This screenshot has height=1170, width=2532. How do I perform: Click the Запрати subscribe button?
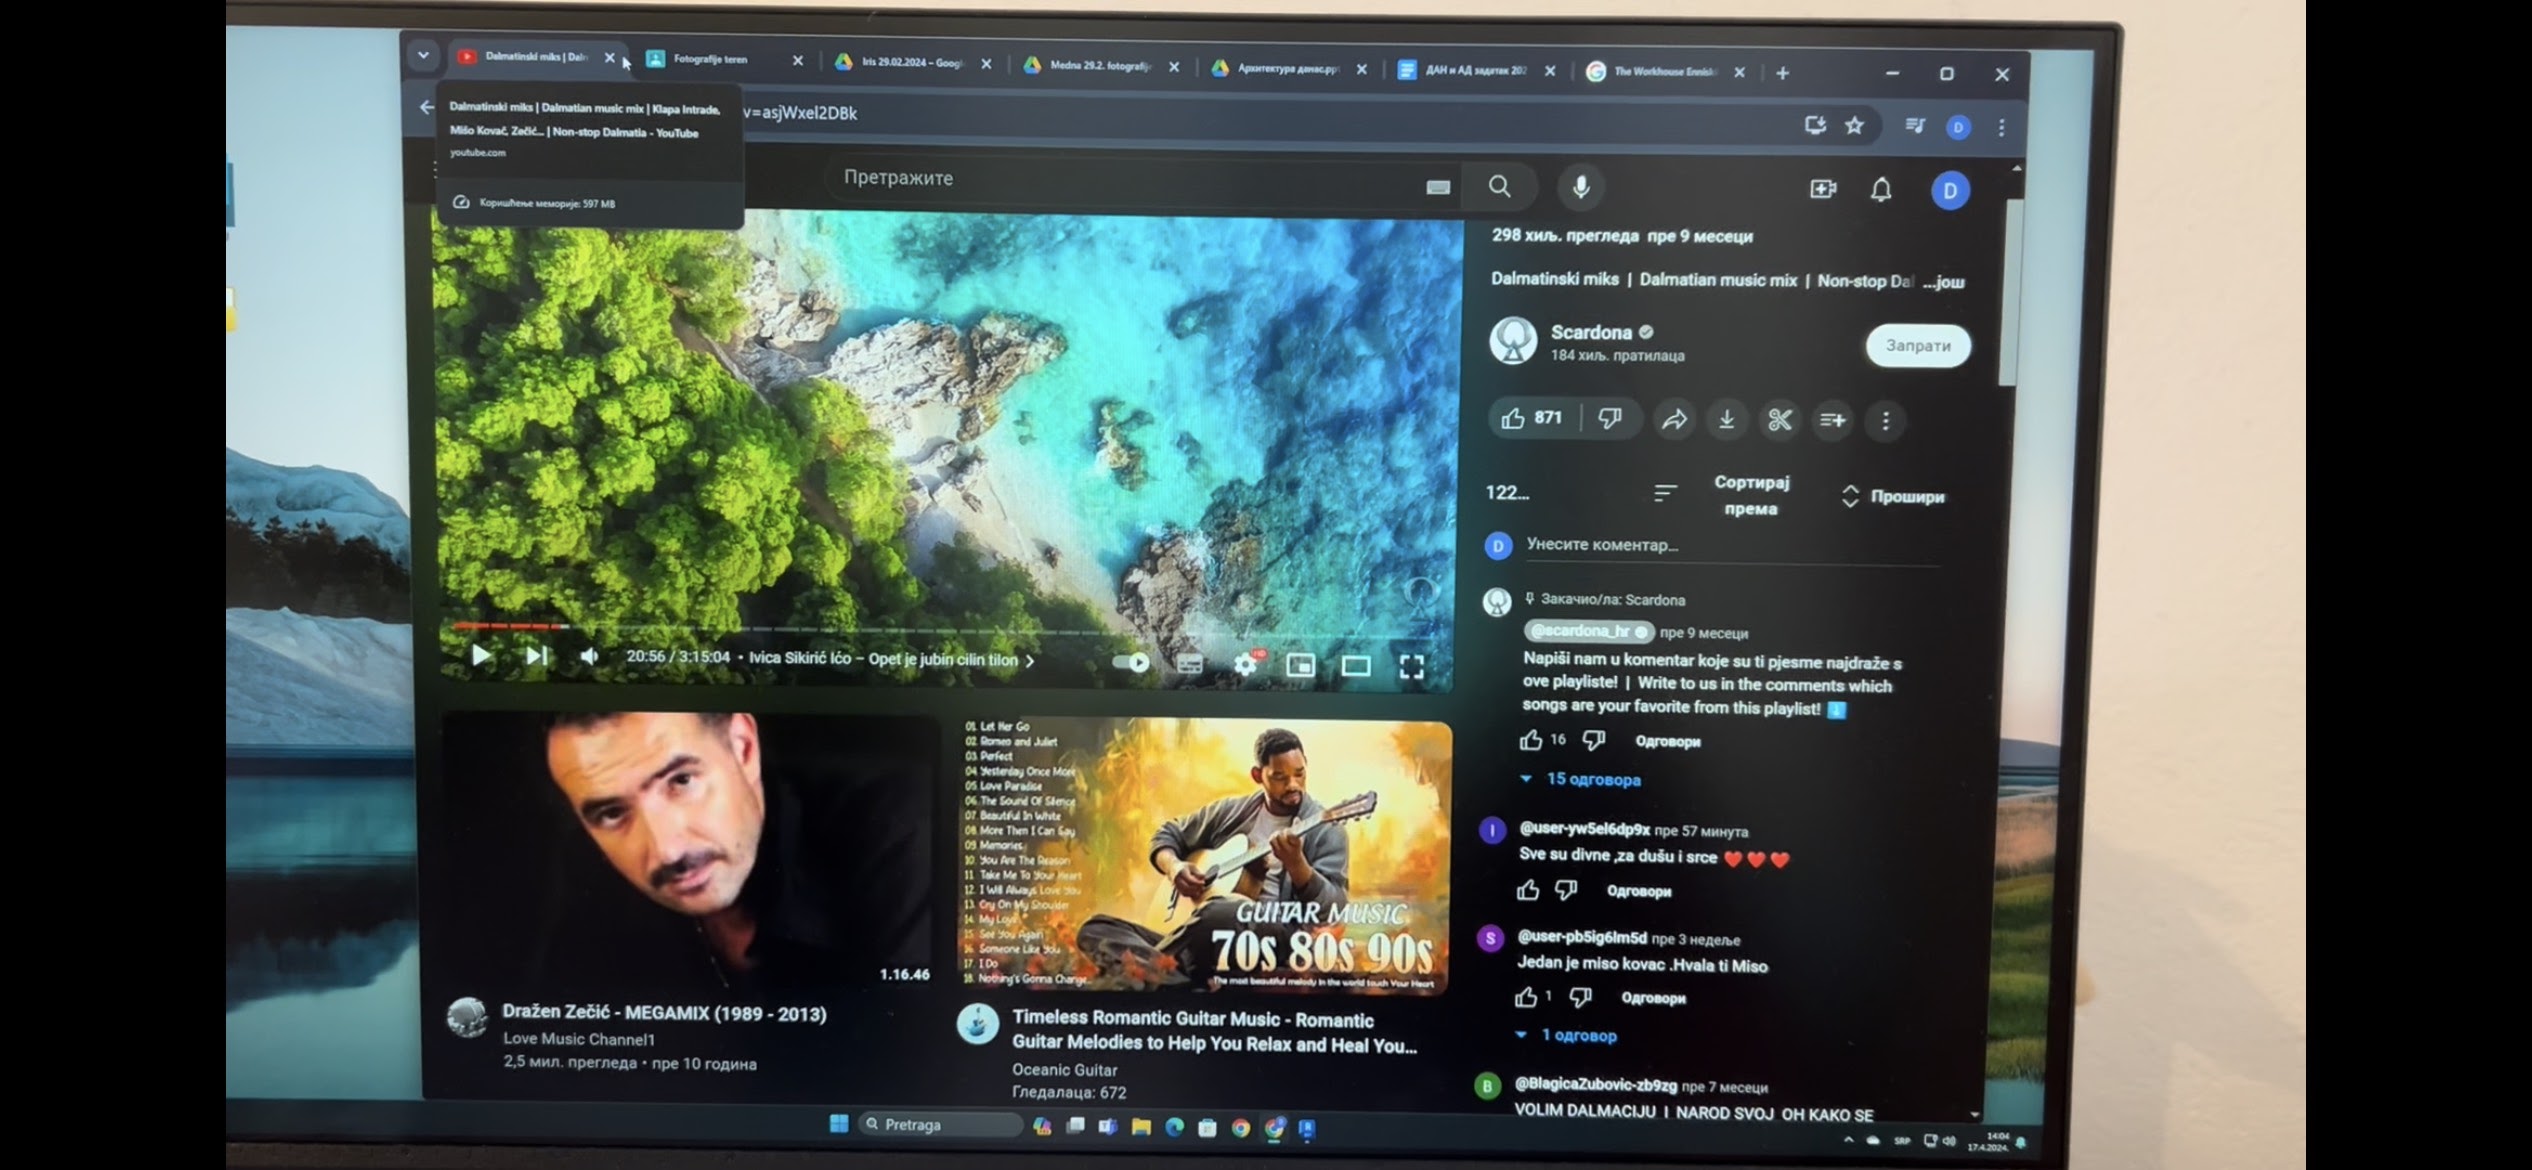pos(1917,346)
